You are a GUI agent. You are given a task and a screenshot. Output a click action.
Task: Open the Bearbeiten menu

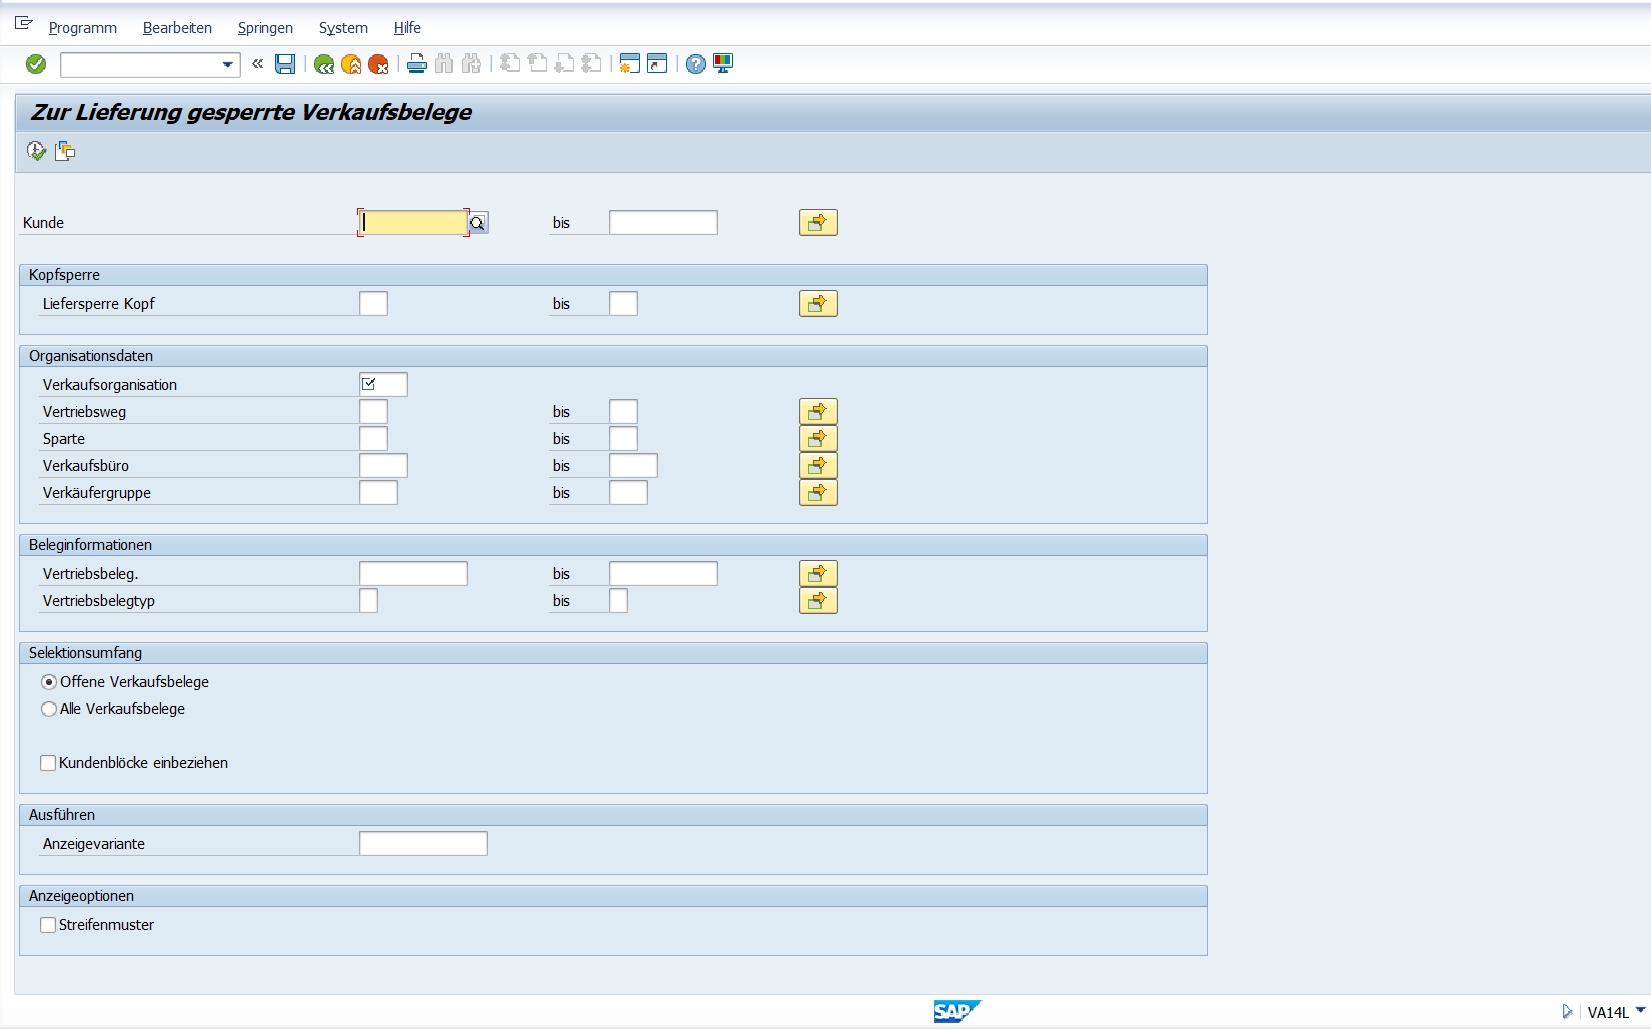[x=177, y=28]
